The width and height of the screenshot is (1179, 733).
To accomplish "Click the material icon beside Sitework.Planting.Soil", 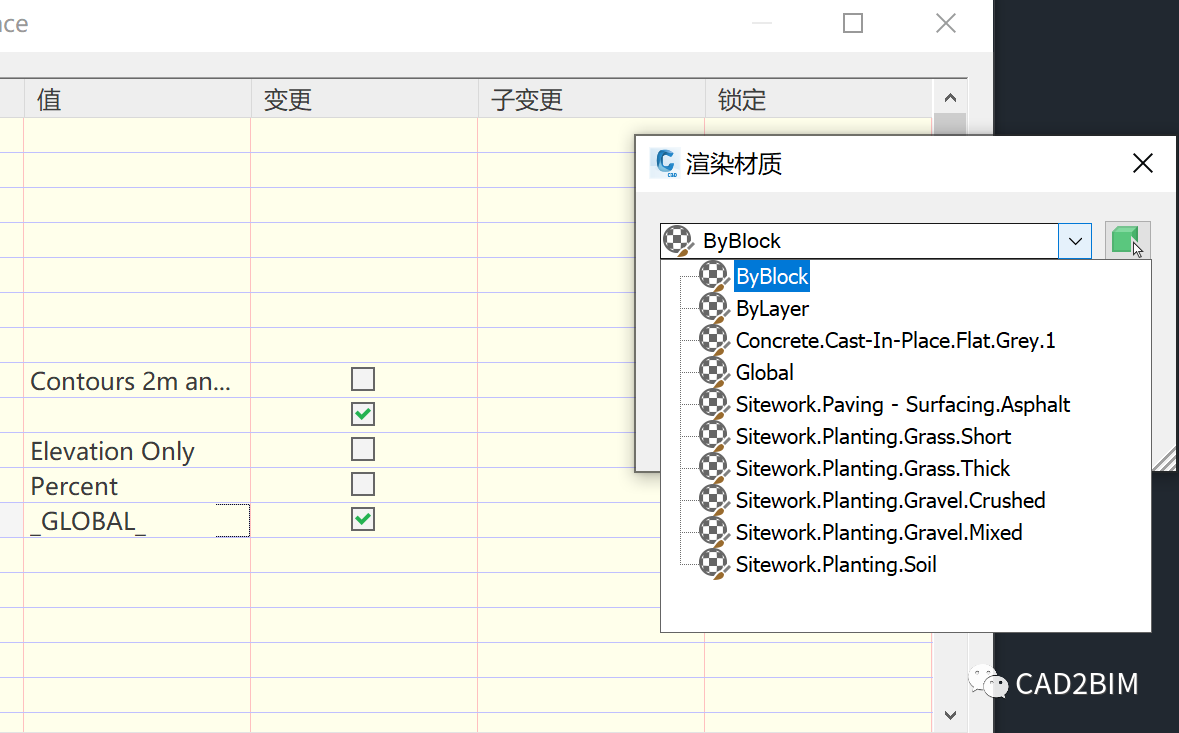I will (x=714, y=564).
